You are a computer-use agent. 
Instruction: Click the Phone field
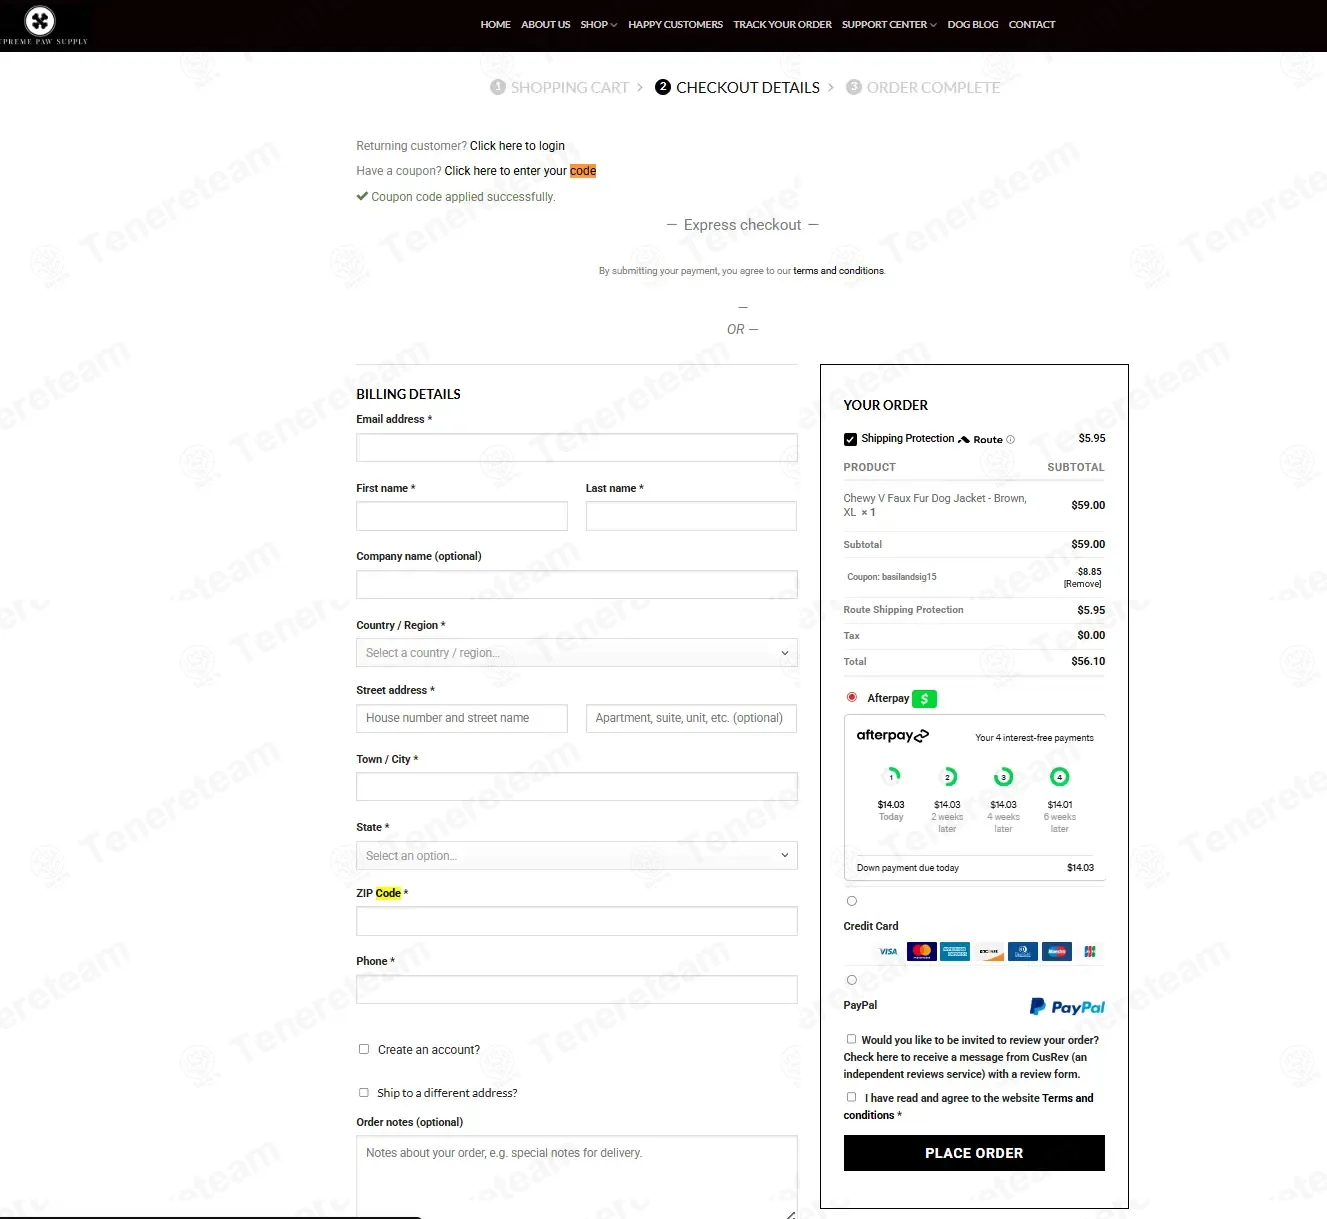click(577, 989)
